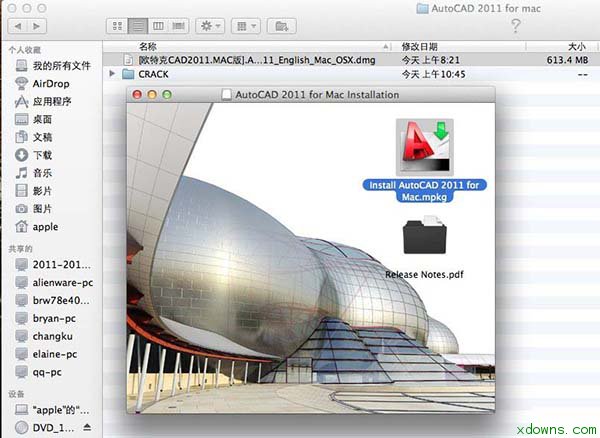Screen dimensions: 600x438
Task: Open 我的所有文件 in the sidebar
Action: click(52, 66)
